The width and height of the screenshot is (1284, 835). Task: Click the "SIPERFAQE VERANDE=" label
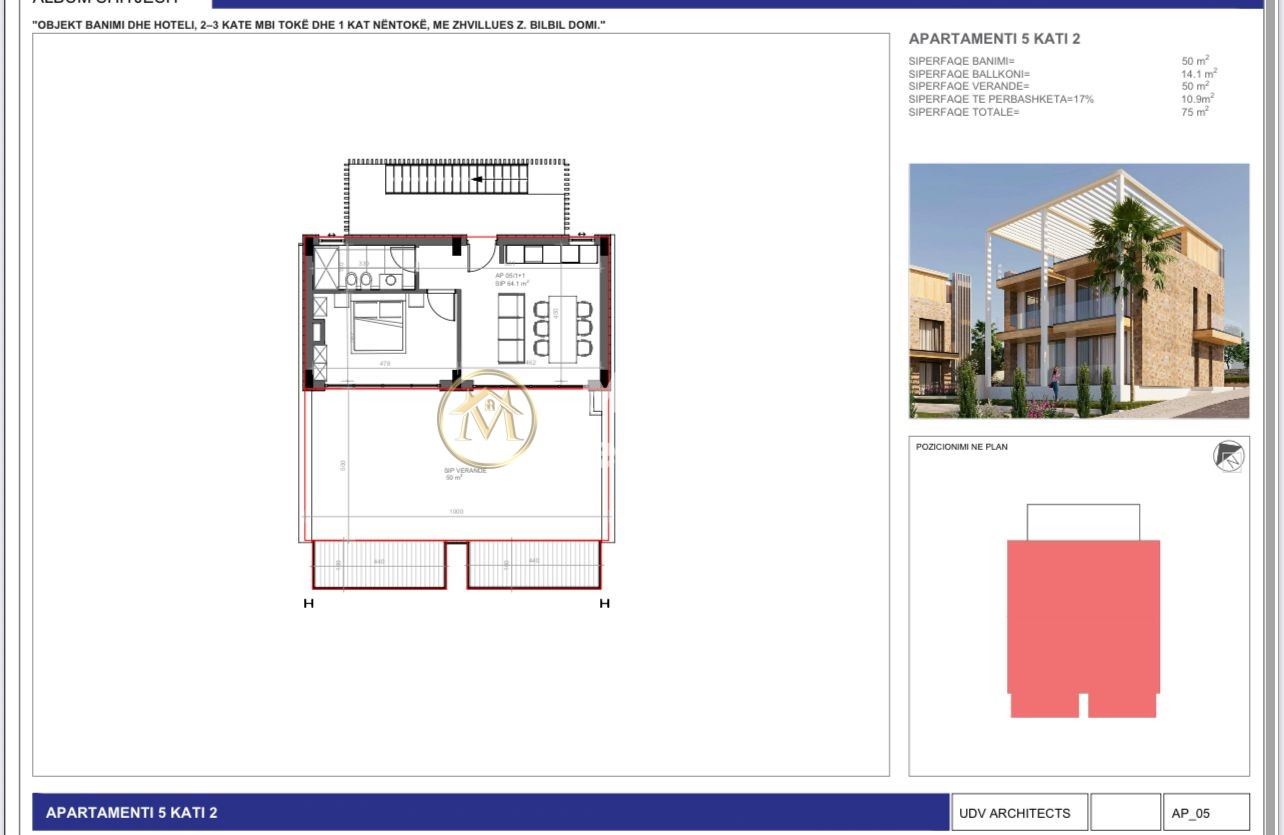967,86
